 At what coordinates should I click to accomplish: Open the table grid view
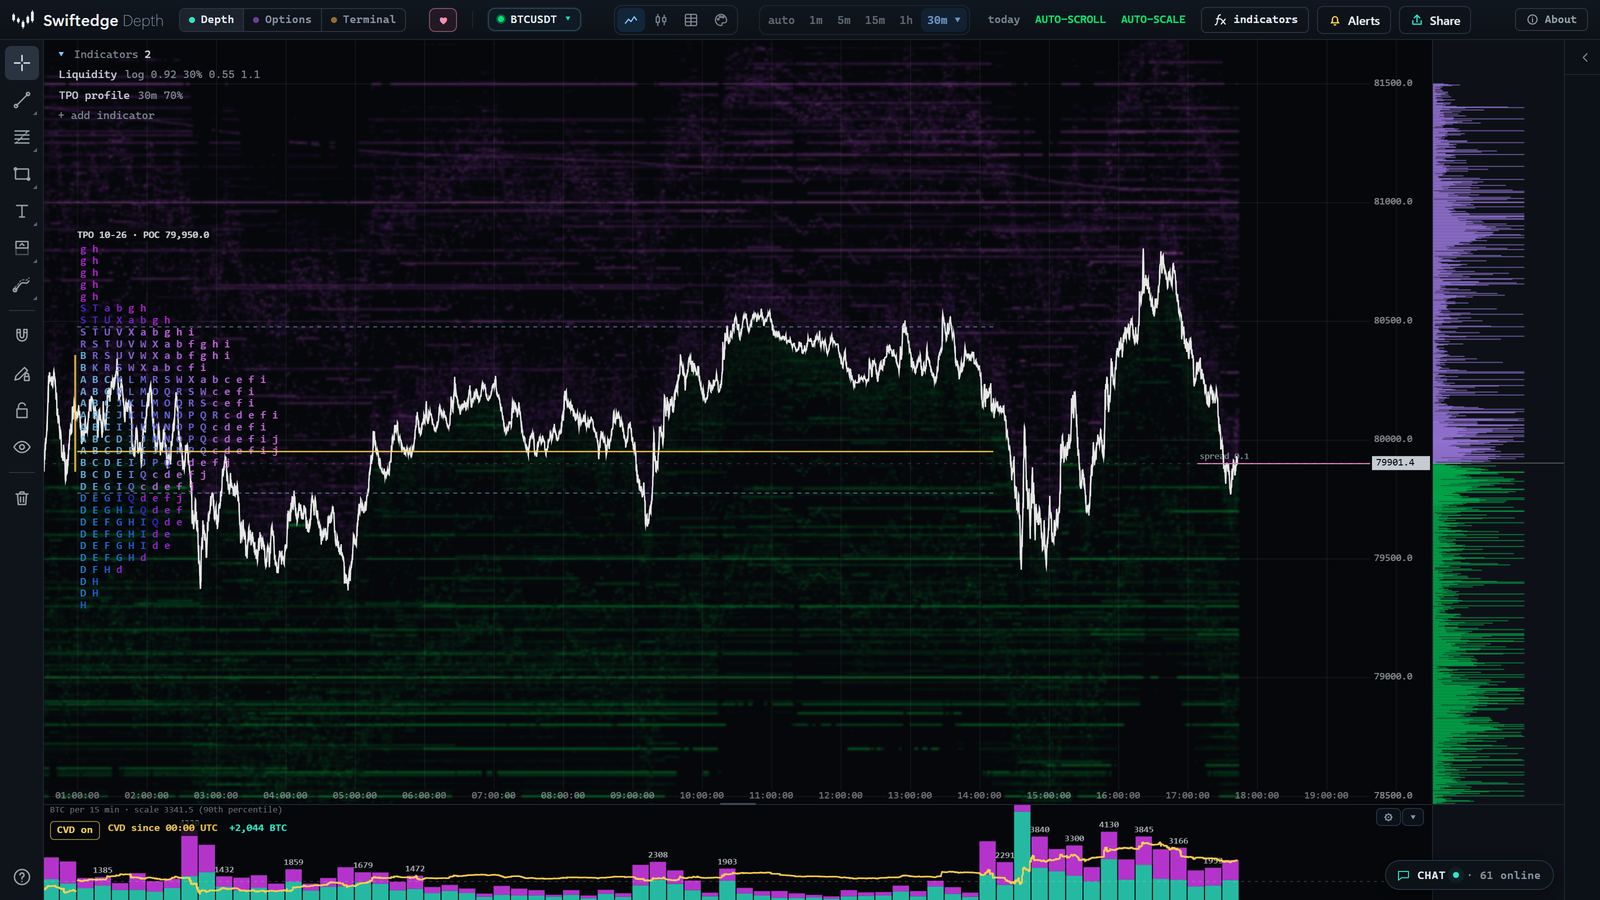coord(691,20)
